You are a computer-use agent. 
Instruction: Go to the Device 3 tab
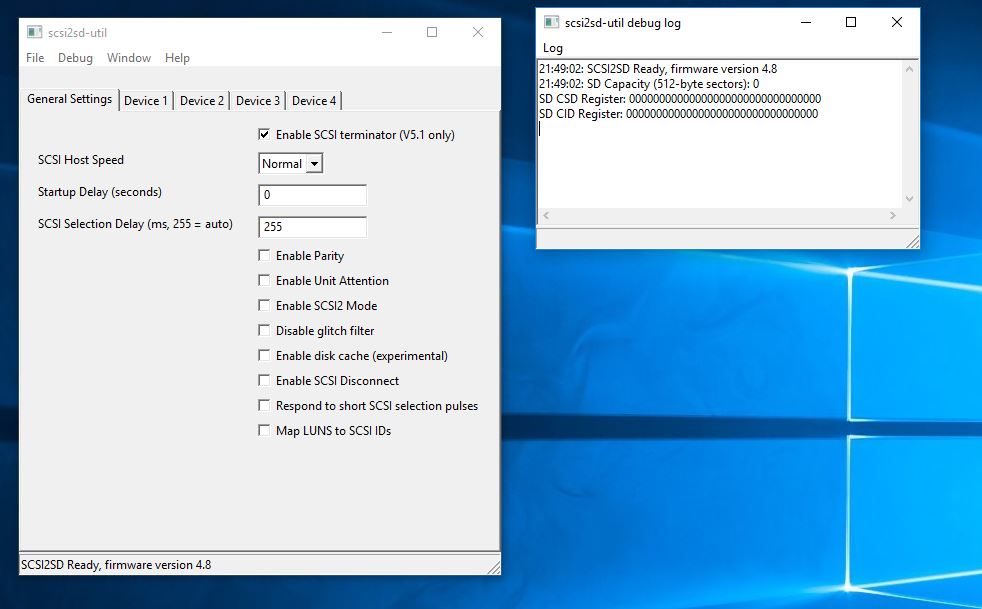click(258, 100)
